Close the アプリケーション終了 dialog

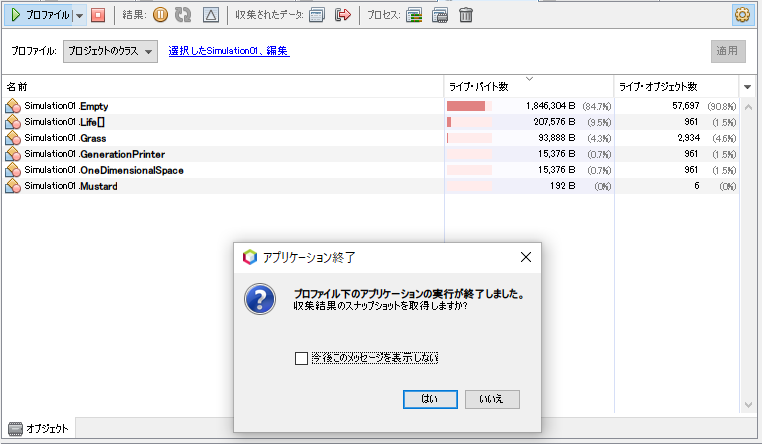(526, 257)
